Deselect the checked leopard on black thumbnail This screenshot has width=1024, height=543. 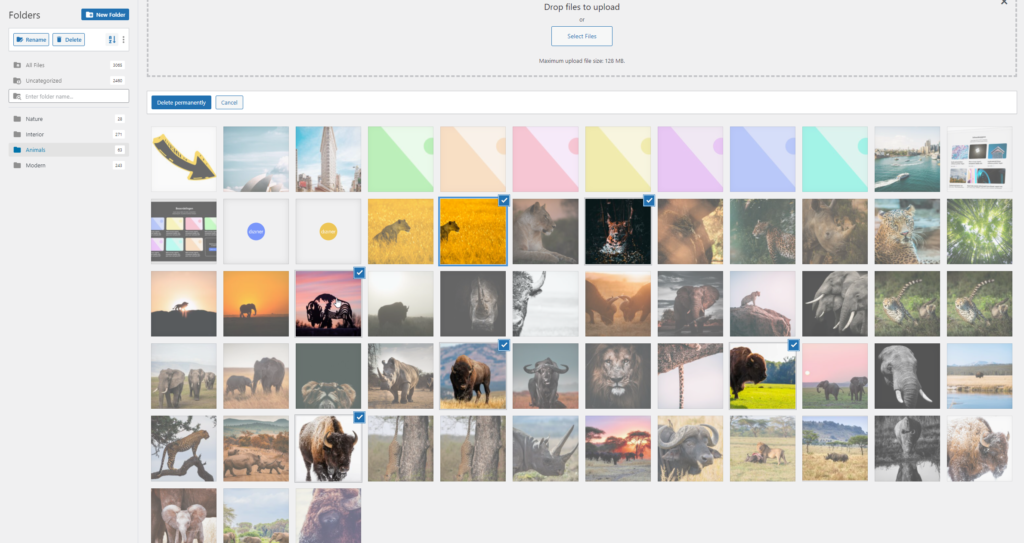617,231
